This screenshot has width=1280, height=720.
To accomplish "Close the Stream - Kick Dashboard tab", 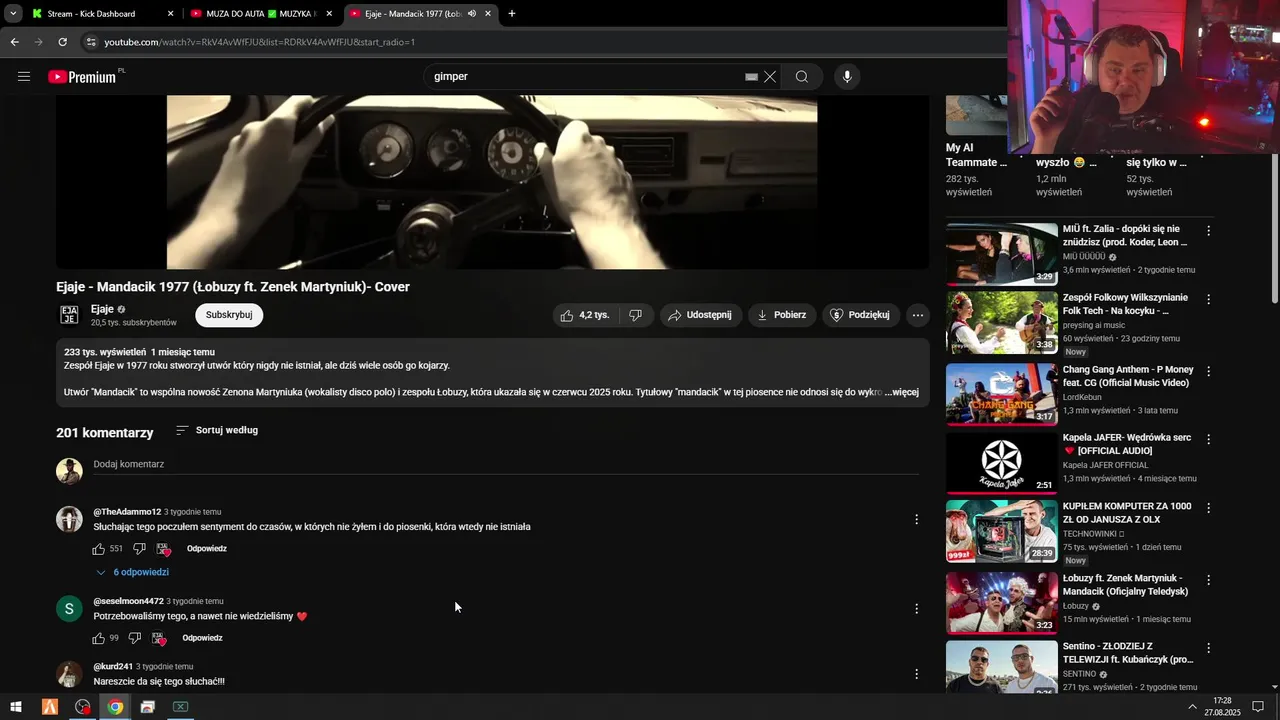I will point(170,14).
